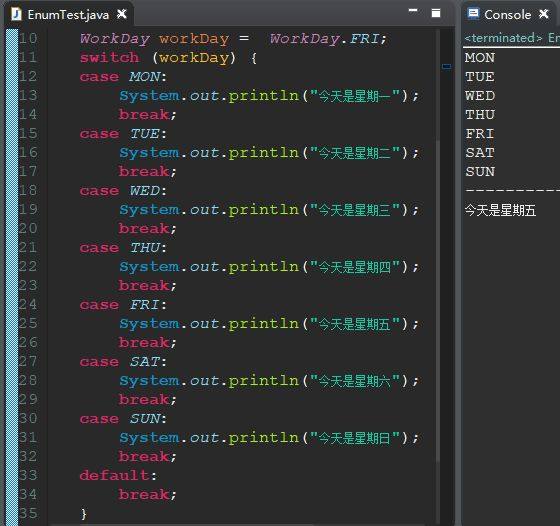Select the EnumTest.java editor tab
The height and width of the screenshot is (526, 560).
pos(68,15)
